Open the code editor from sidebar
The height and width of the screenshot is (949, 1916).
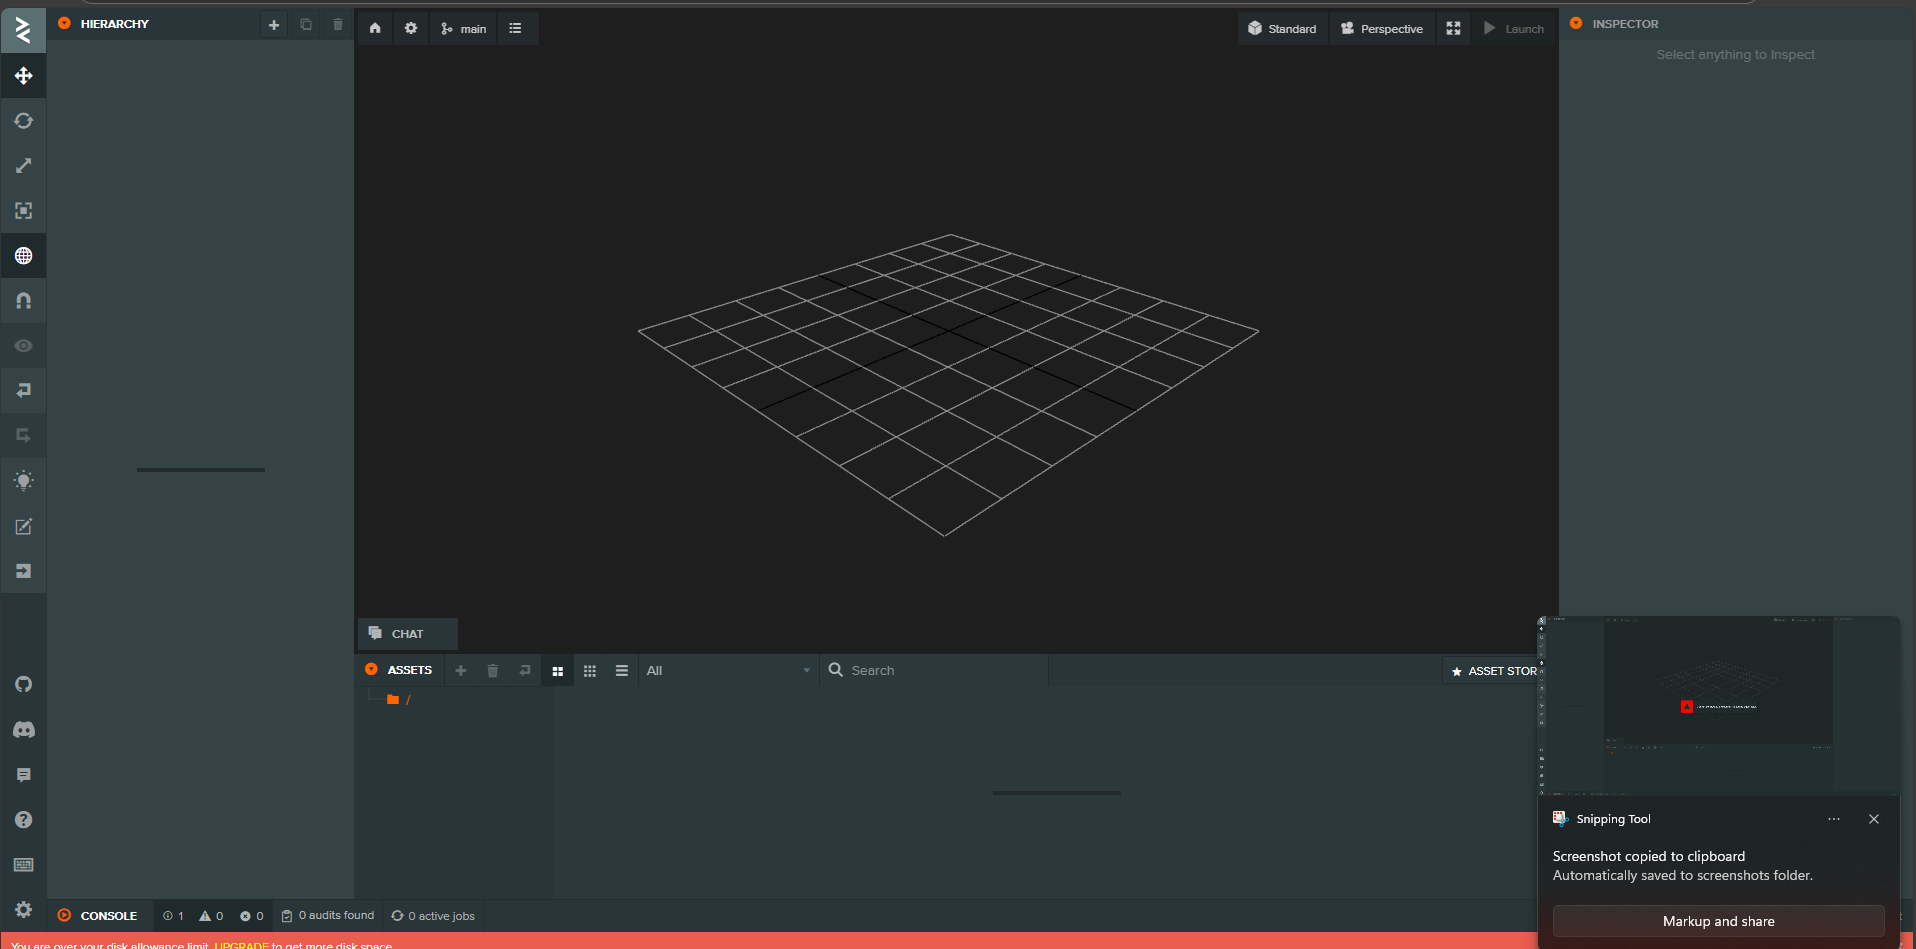point(24,526)
